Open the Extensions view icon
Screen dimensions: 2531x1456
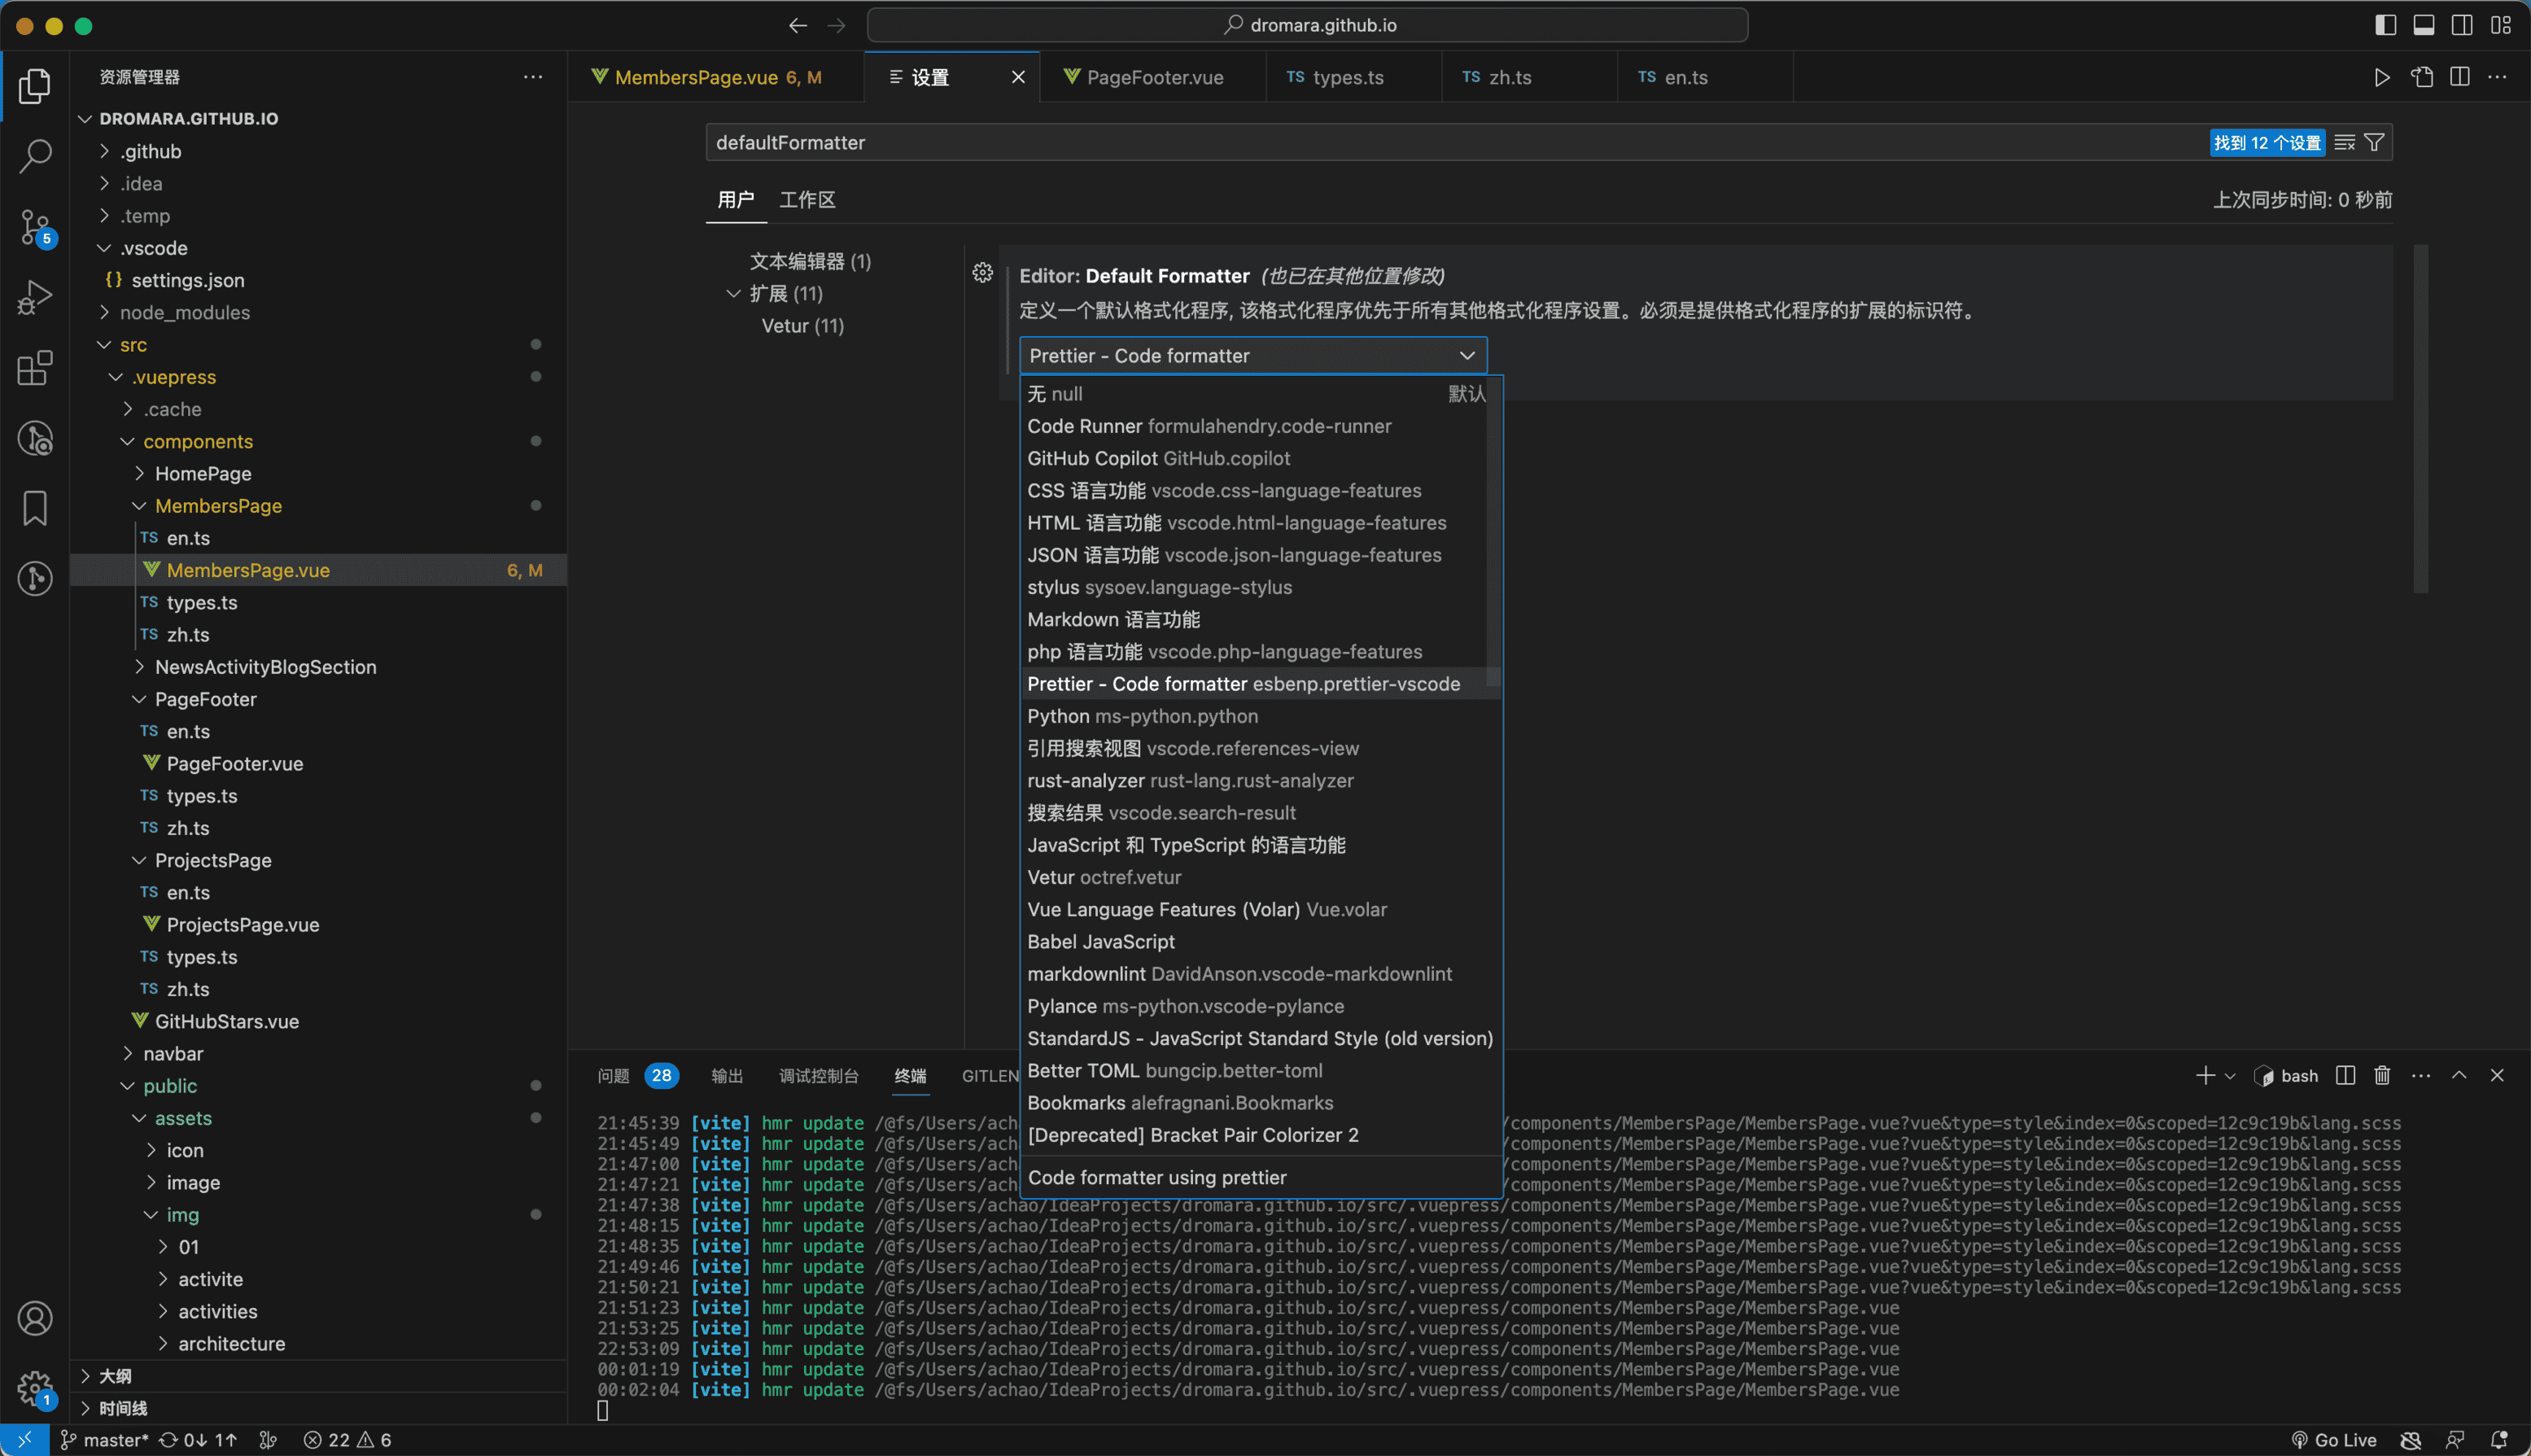click(x=35, y=368)
